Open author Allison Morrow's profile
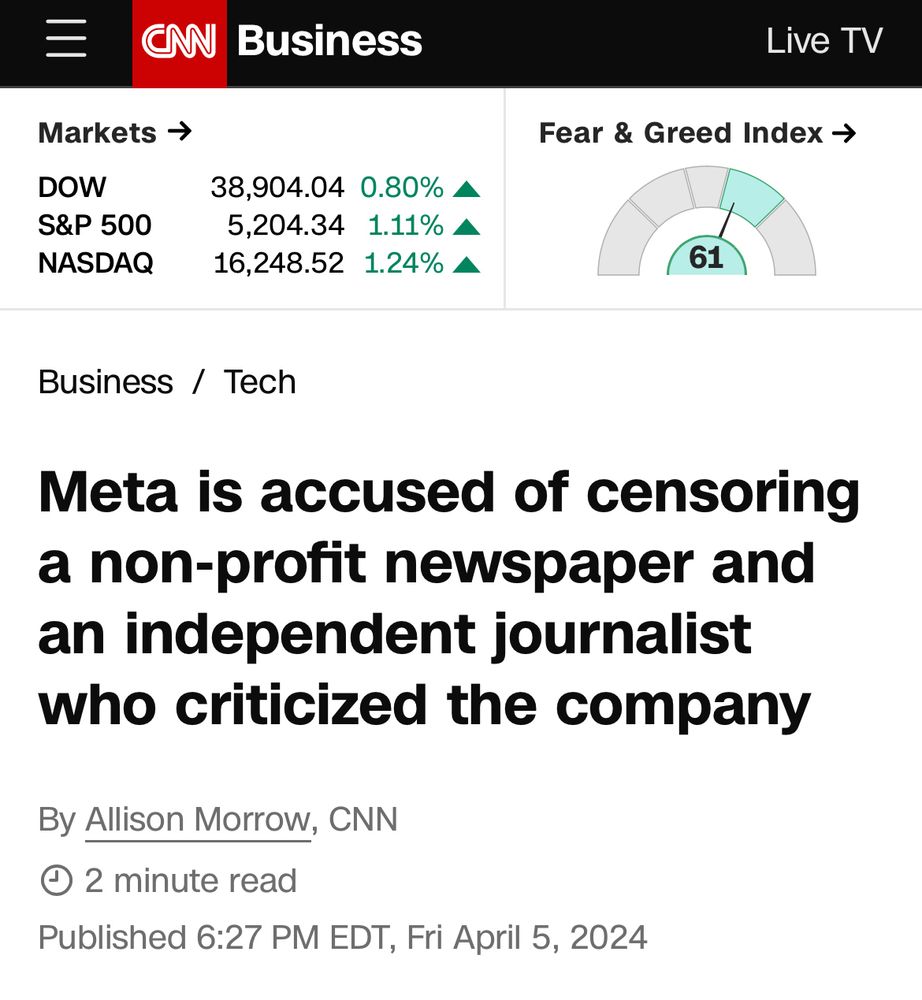The height and width of the screenshot is (1000, 922). tap(197, 820)
